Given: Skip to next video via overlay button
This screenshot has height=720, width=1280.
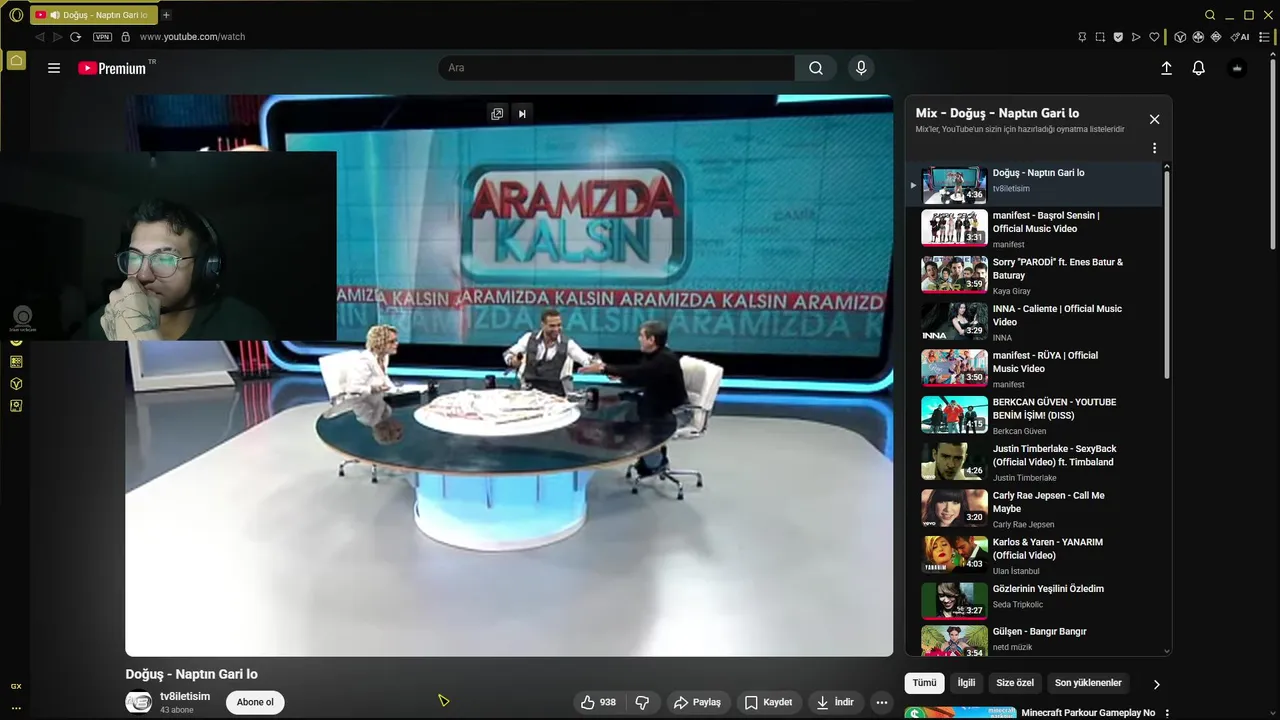Looking at the screenshot, I should (x=522, y=114).
